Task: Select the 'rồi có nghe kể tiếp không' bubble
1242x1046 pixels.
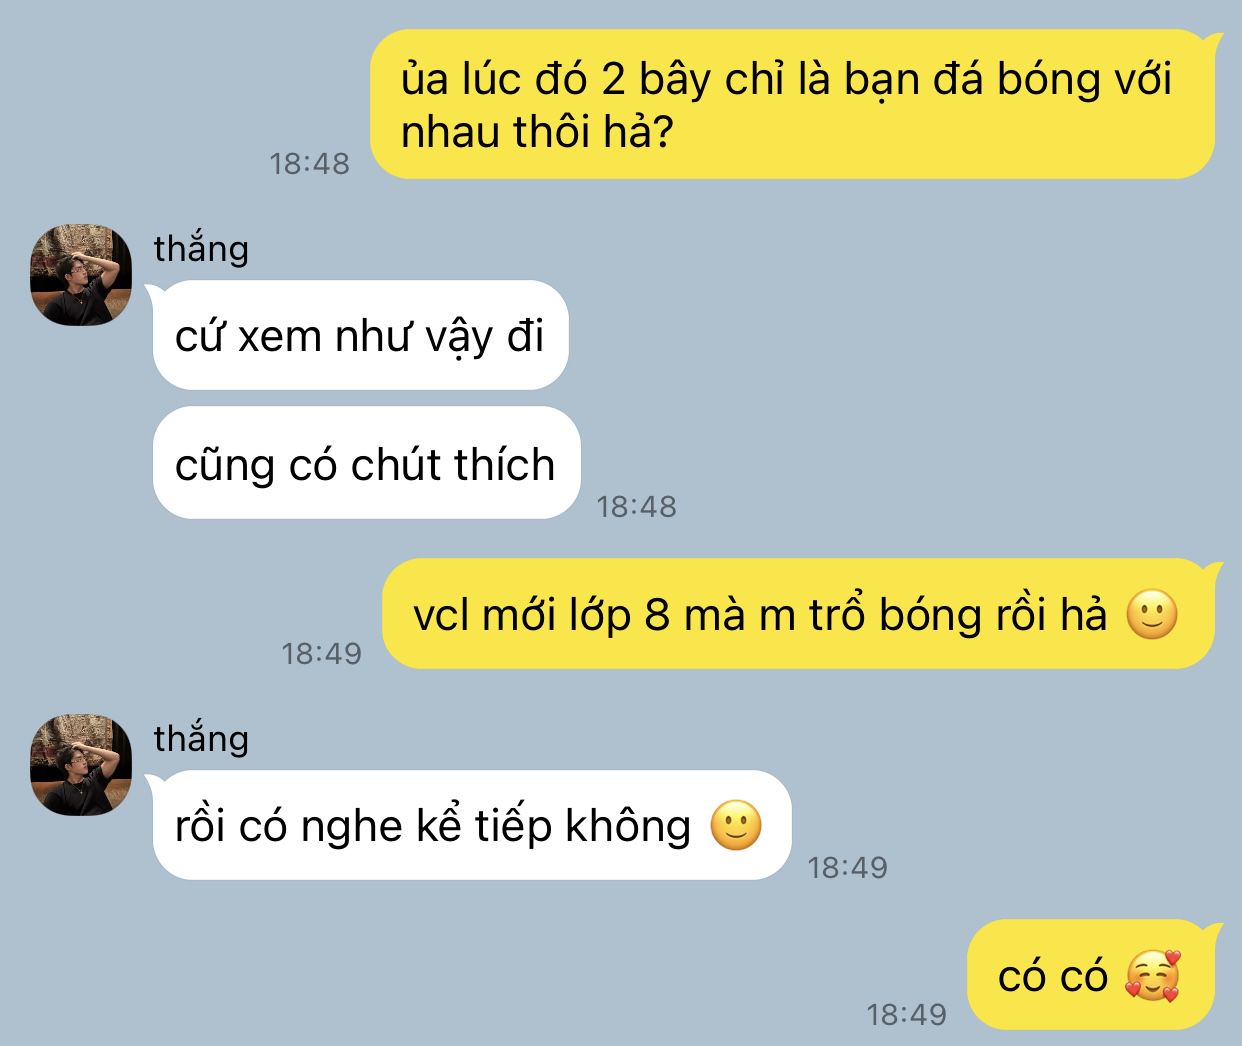Action: pyautogui.click(x=471, y=825)
